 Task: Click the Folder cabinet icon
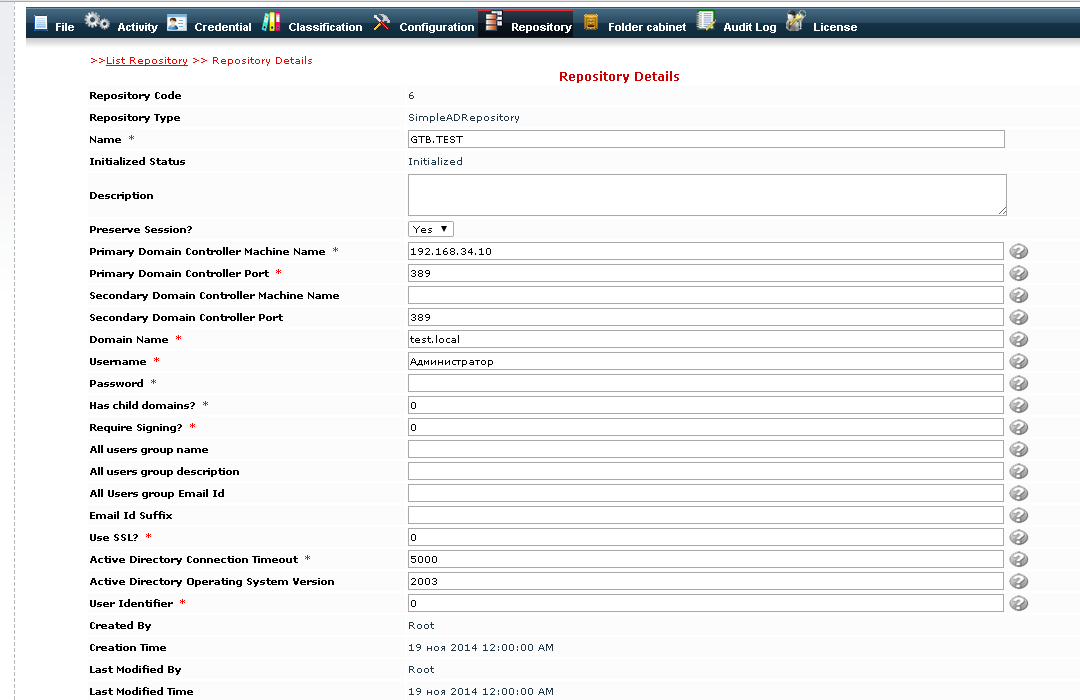[x=590, y=23]
